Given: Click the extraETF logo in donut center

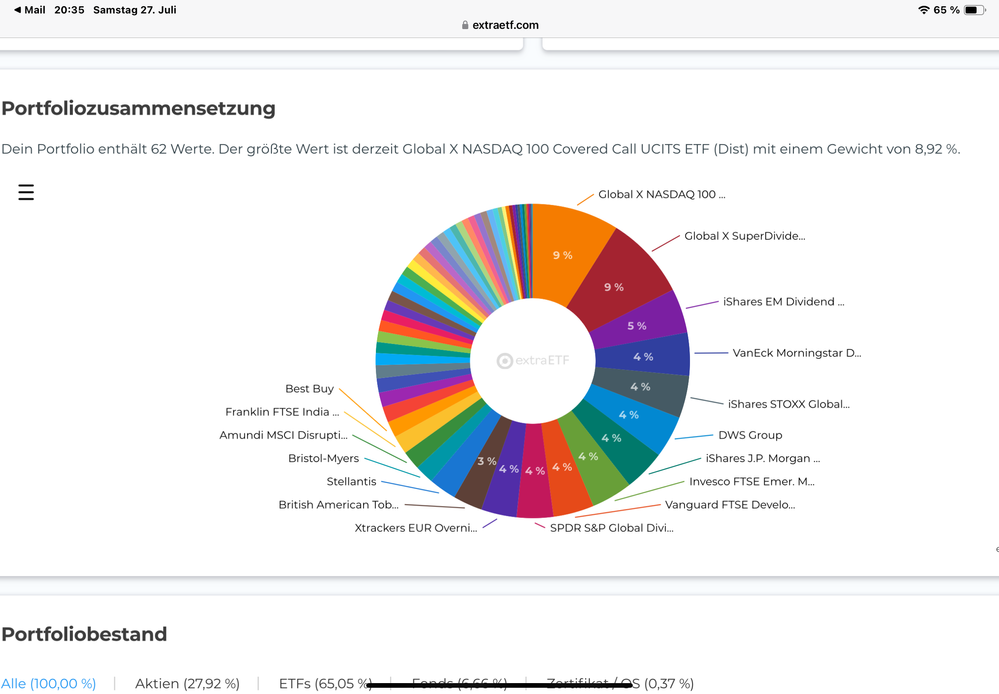Looking at the screenshot, I should pos(533,361).
